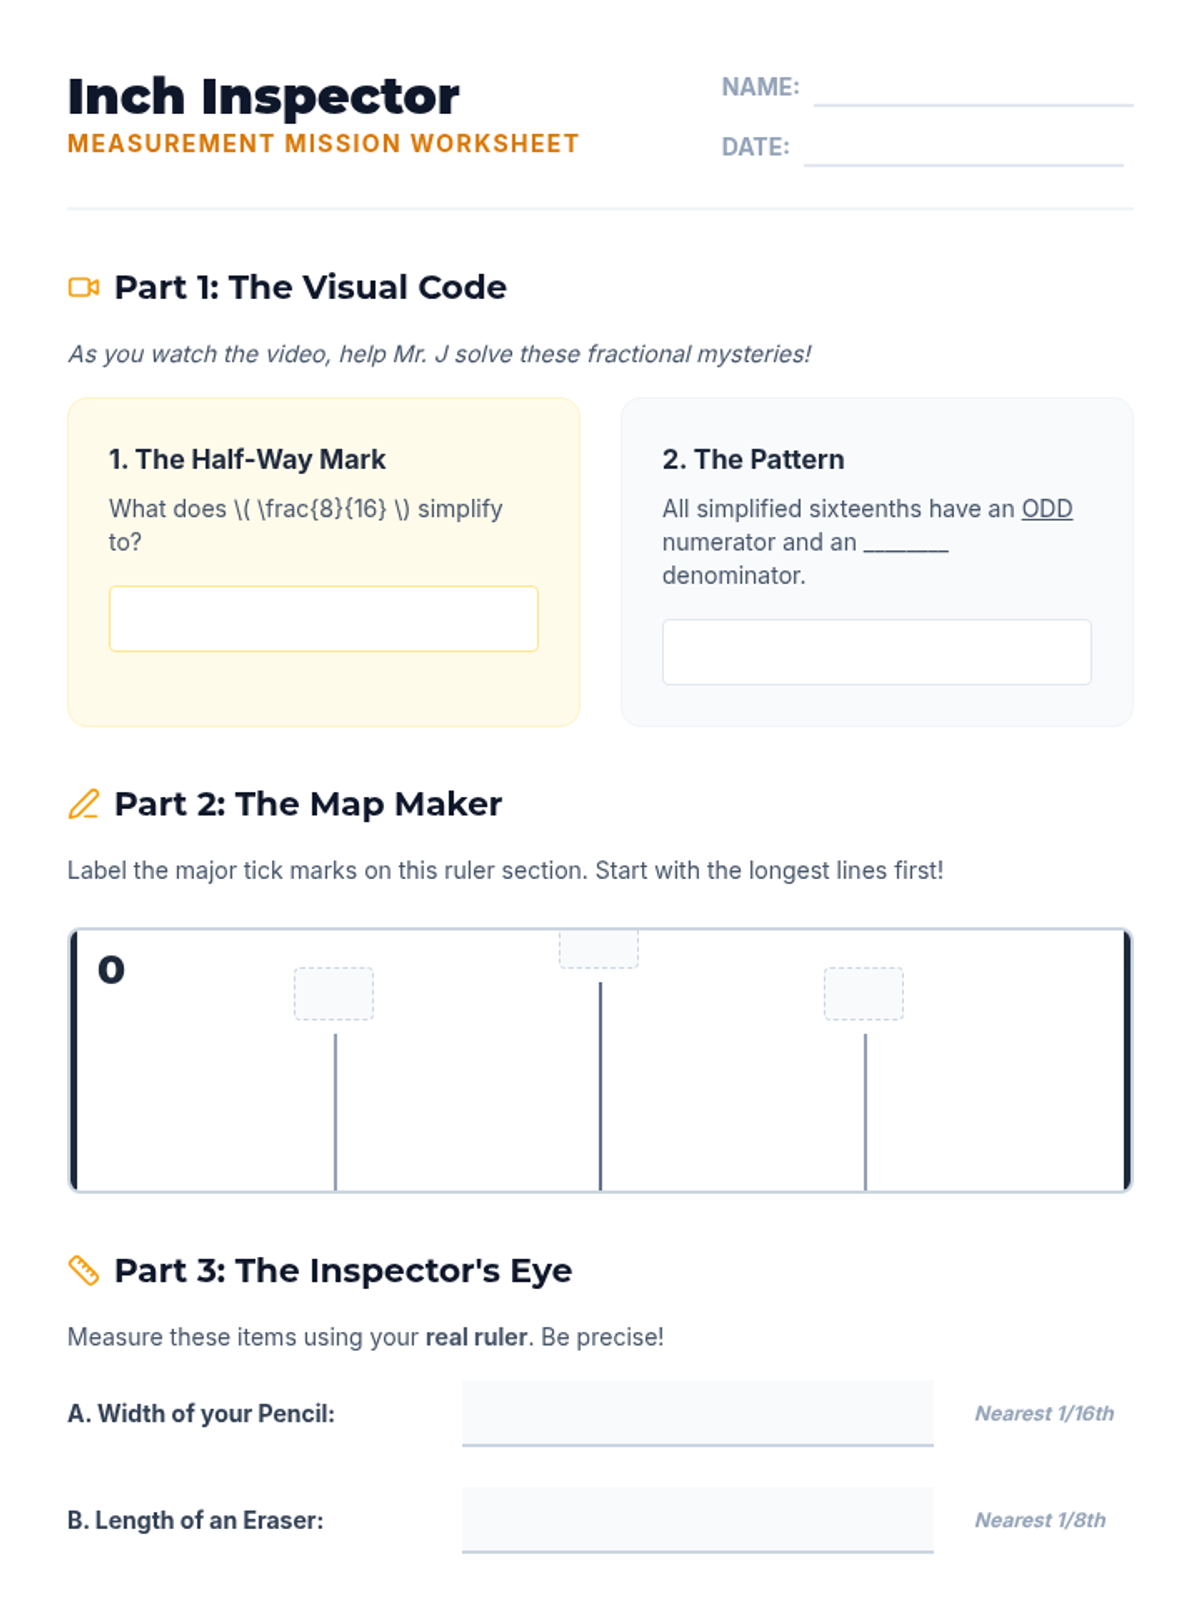Click the label box above the center tick mark
Image resolution: width=1200 pixels, height=1600 pixels.
click(599, 949)
